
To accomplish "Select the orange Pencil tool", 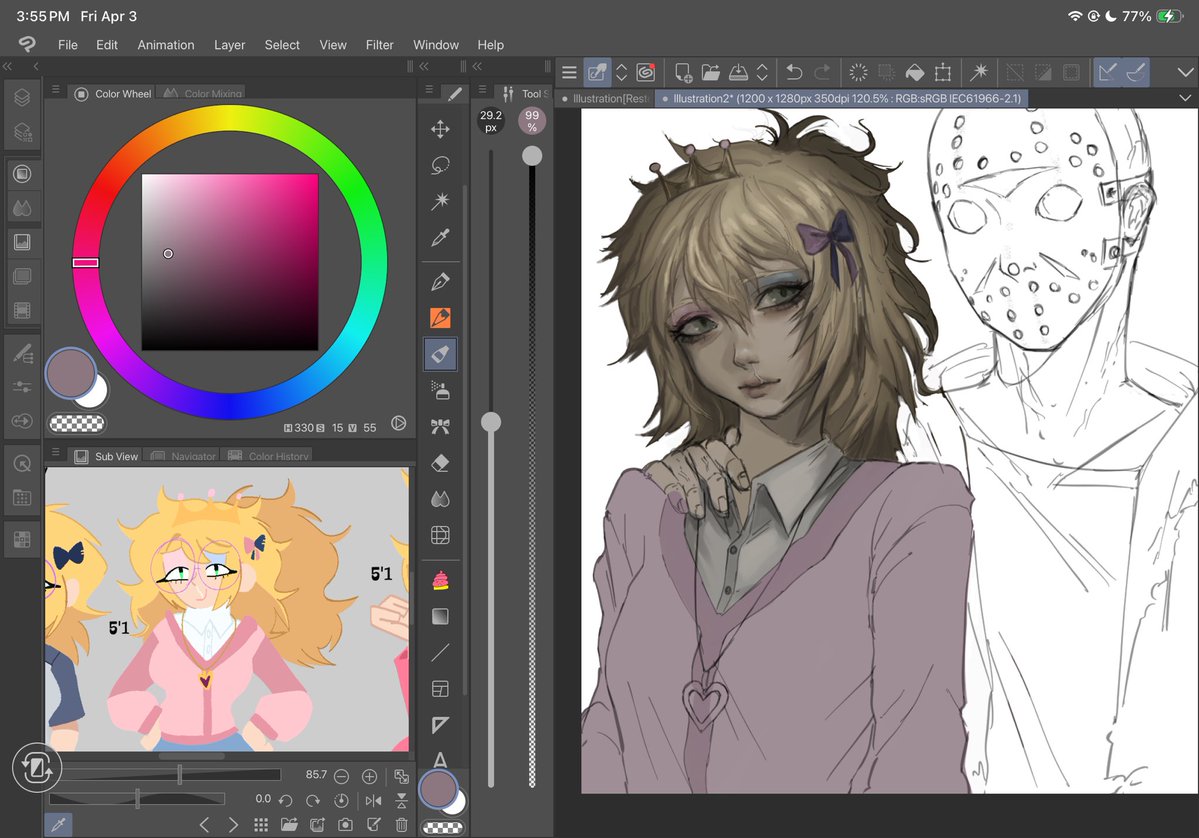I will (x=440, y=317).
